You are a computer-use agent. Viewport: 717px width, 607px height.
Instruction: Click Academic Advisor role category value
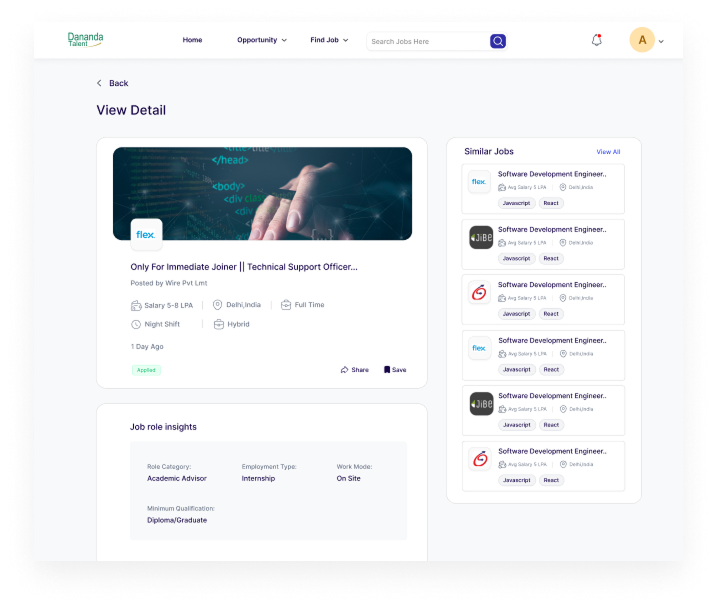(177, 478)
